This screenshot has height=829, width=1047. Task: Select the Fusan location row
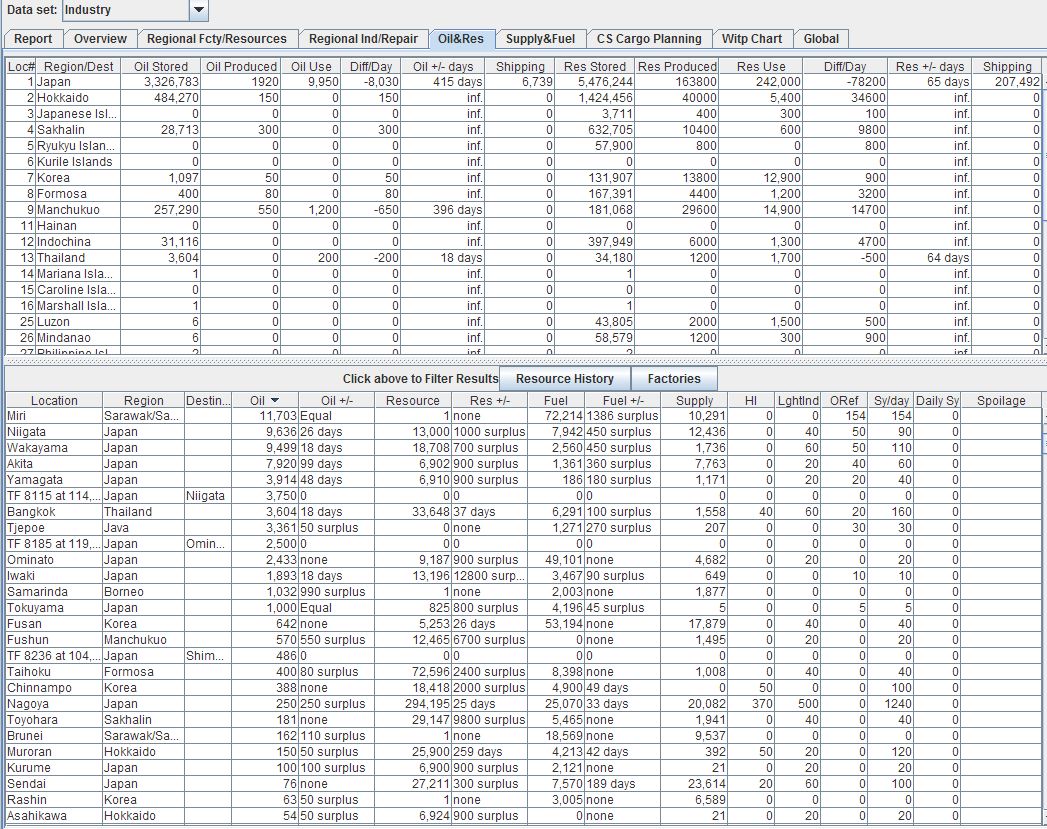tap(524, 624)
